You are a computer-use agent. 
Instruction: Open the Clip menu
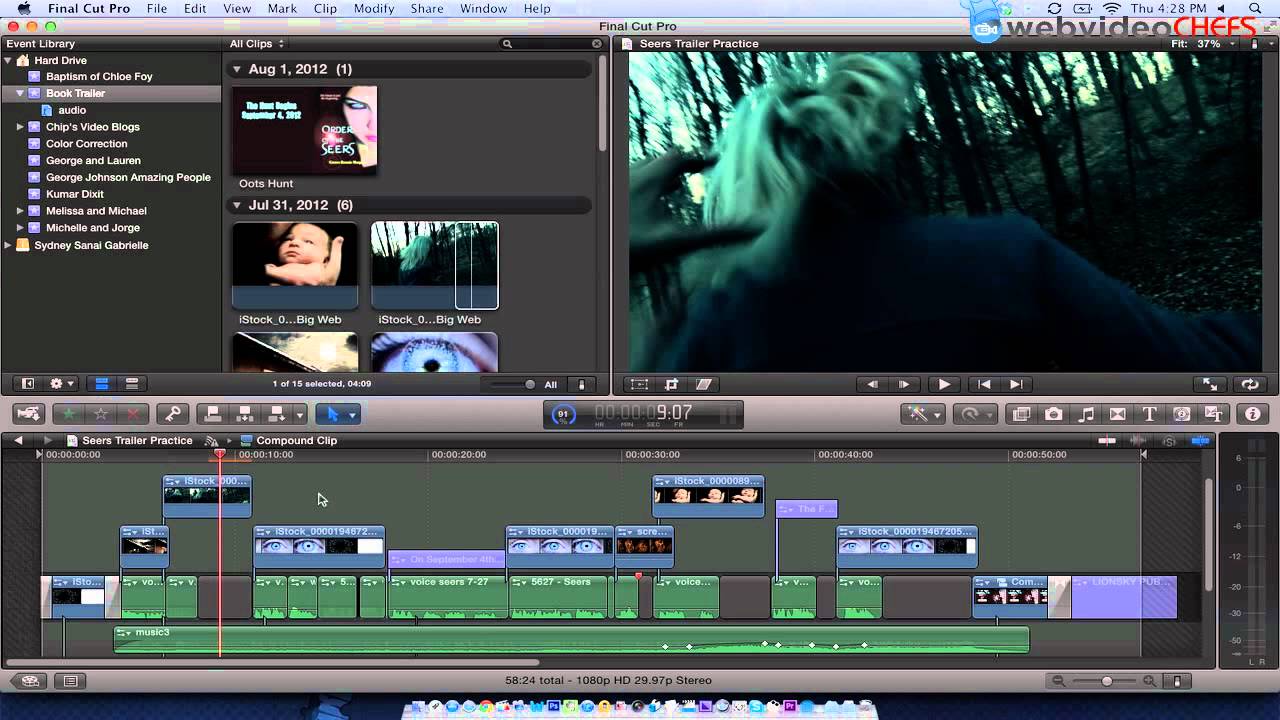pyautogui.click(x=325, y=9)
